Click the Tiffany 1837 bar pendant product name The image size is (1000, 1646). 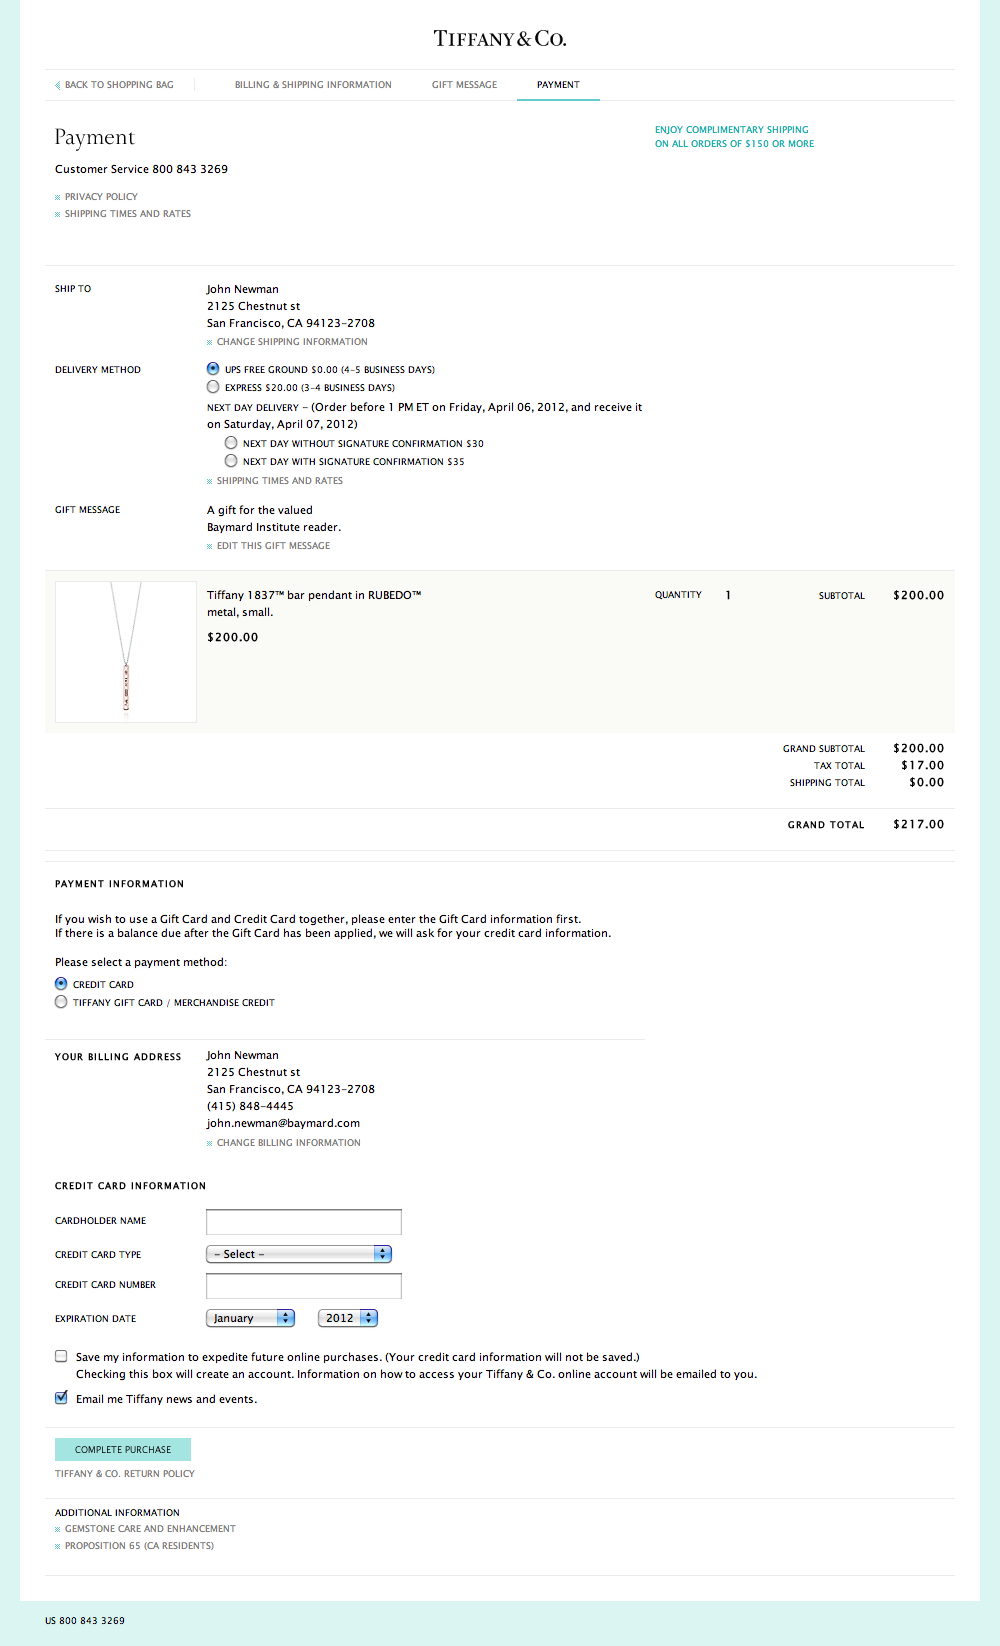click(314, 604)
